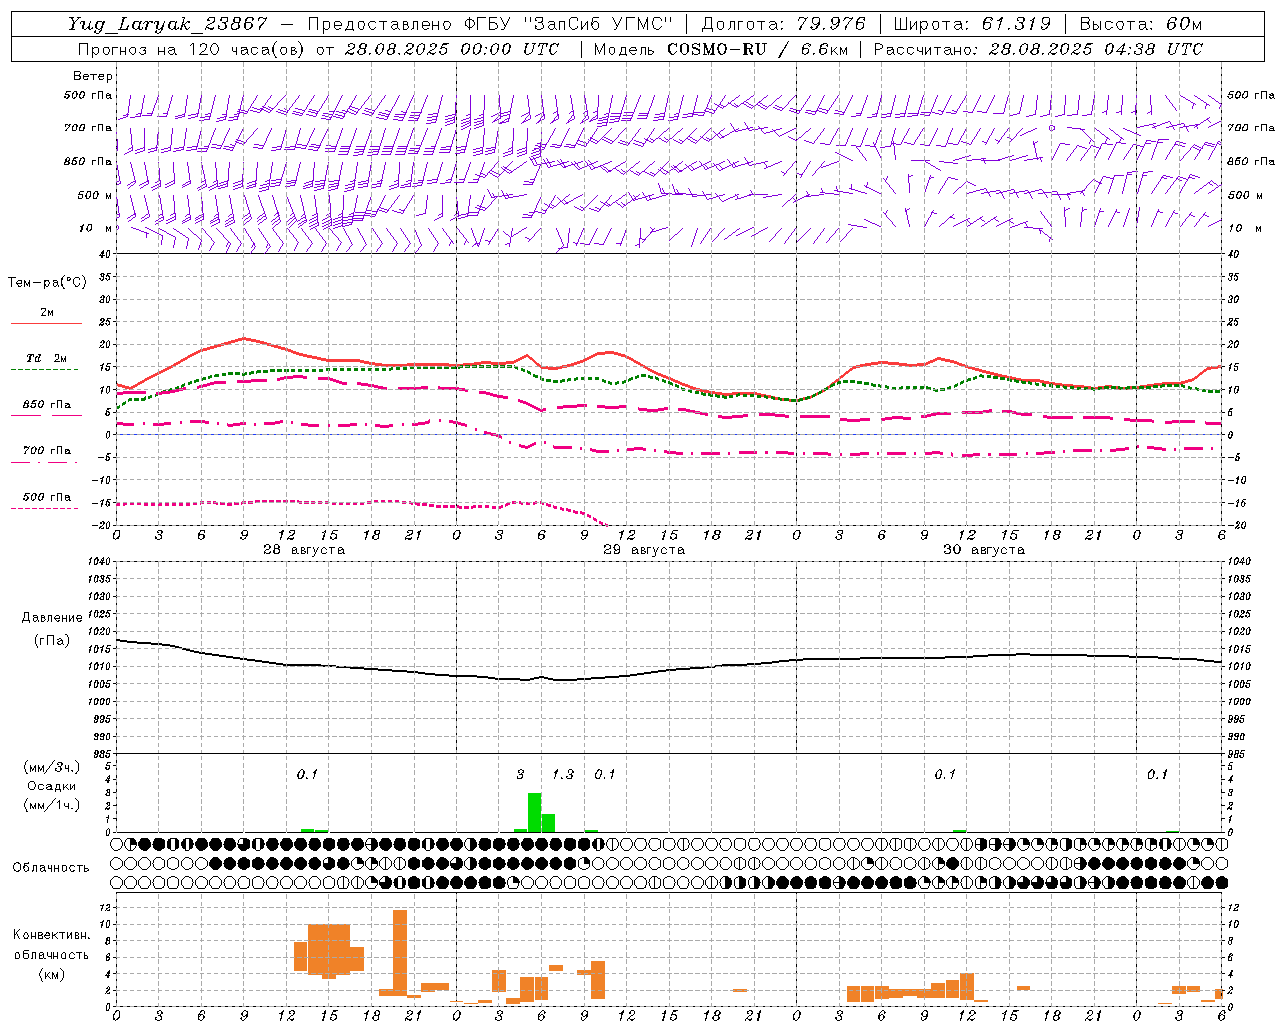Click the Облачность row label
Image resolution: width=1280 pixels, height=1024 pixels.
(x=51, y=868)
